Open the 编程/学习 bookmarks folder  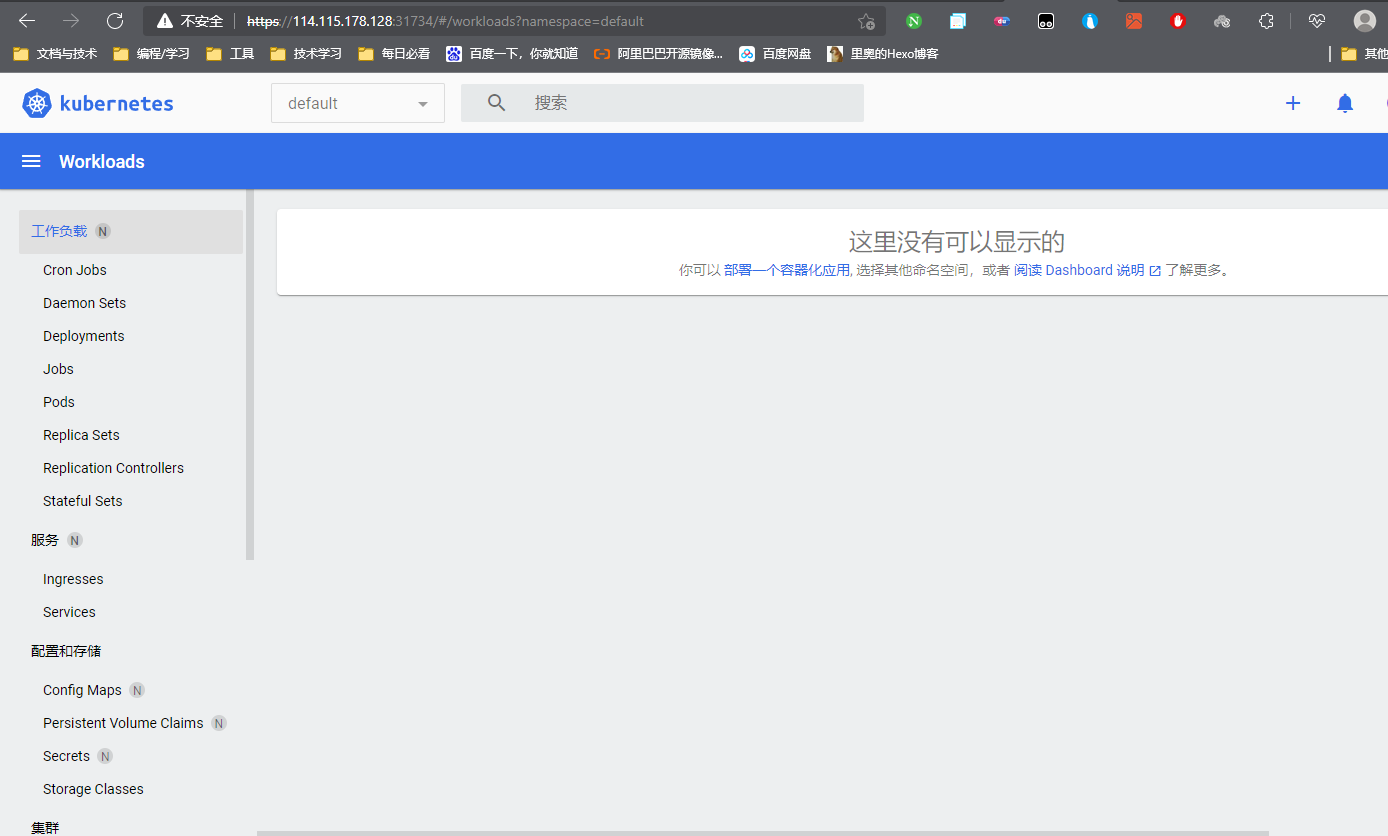pos(150,53)
